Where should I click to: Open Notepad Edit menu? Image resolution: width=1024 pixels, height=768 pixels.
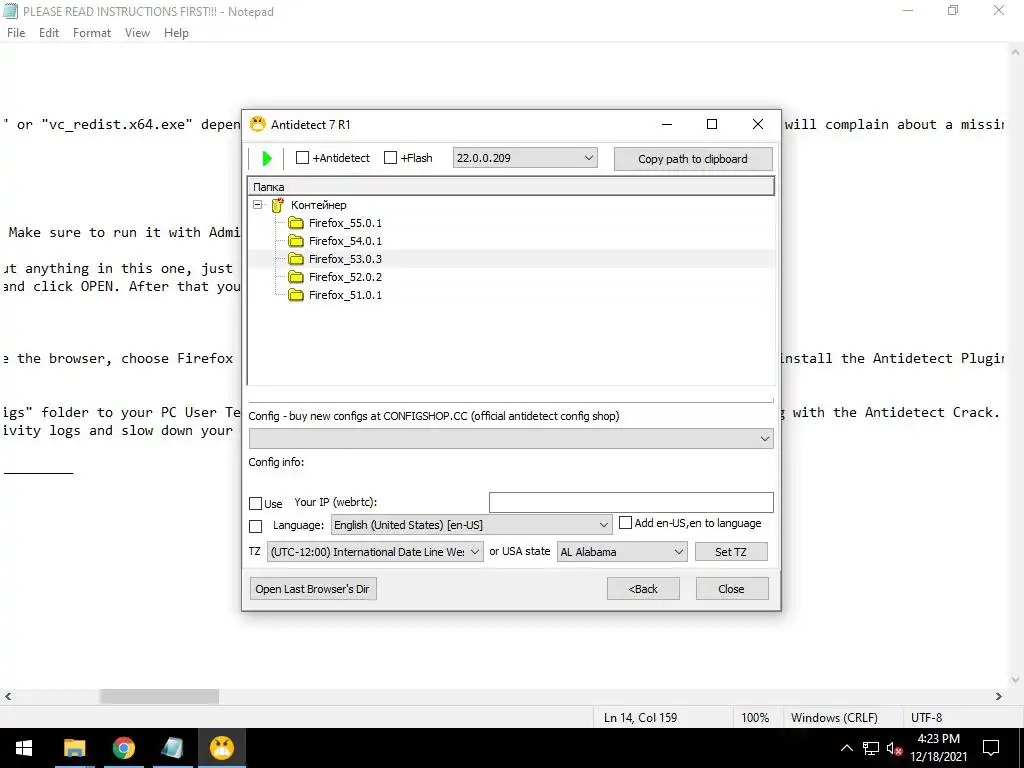coord(49,33)
